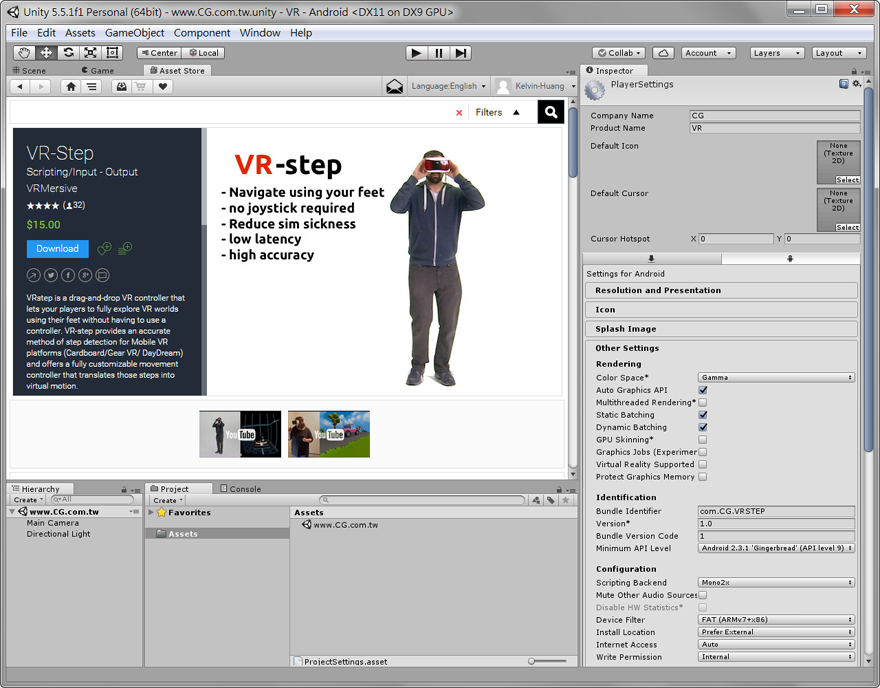Open Device Filter dropdown

[776, 620]
